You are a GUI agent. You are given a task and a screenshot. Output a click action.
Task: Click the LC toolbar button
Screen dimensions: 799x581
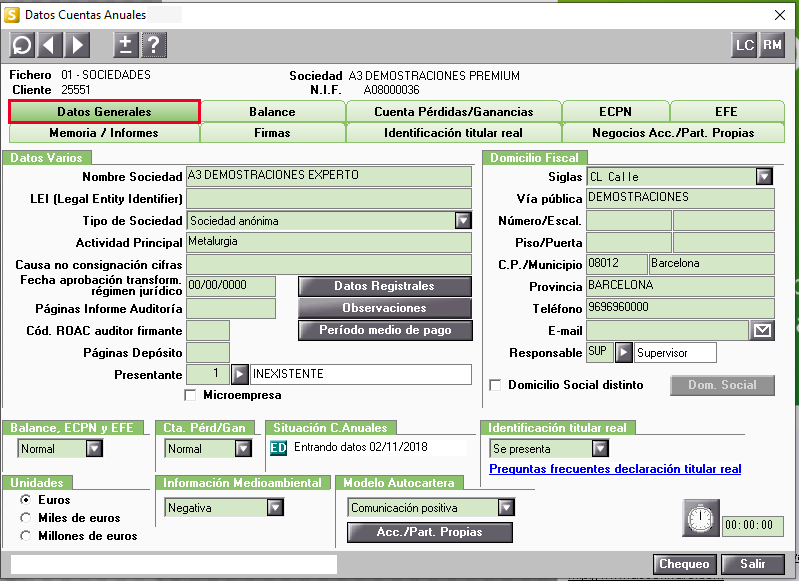tap(744, 45)
